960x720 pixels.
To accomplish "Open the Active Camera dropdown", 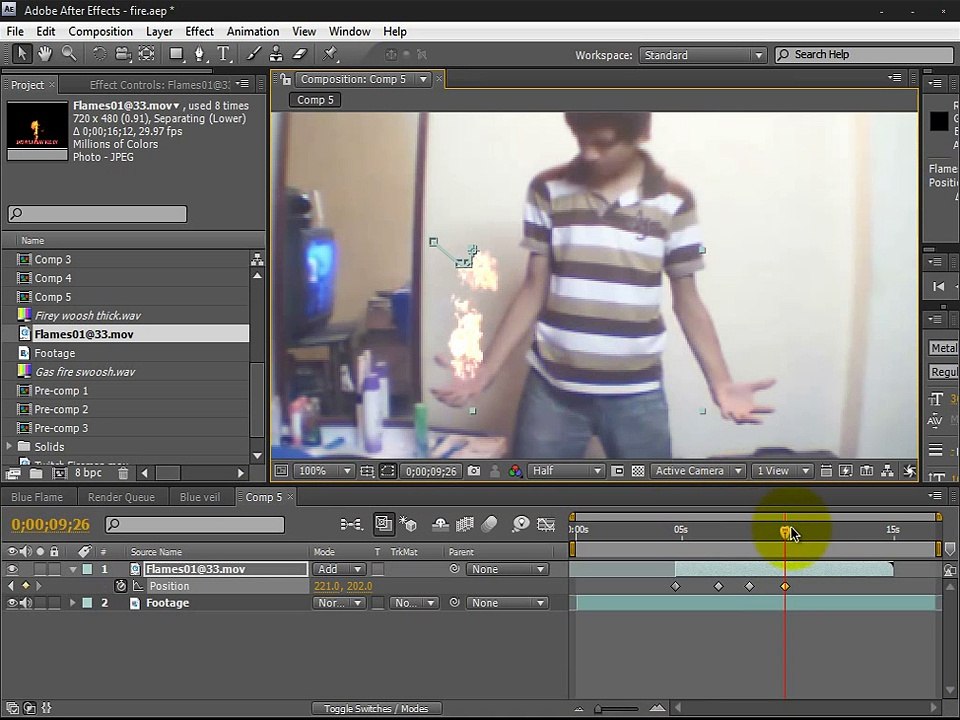I will [x=697, y=471].
